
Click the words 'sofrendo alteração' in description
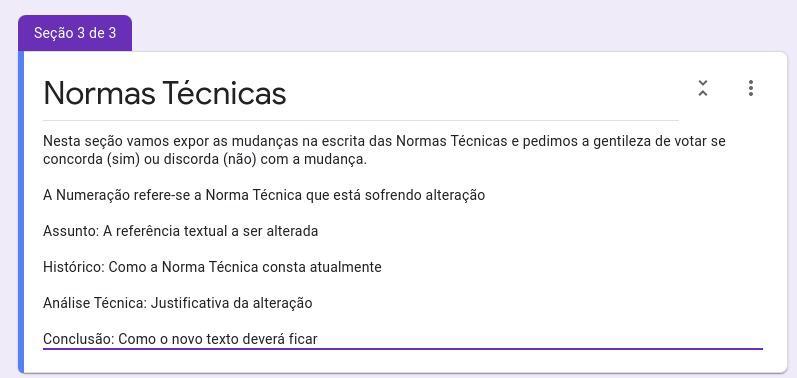click(x=424, y=195)
